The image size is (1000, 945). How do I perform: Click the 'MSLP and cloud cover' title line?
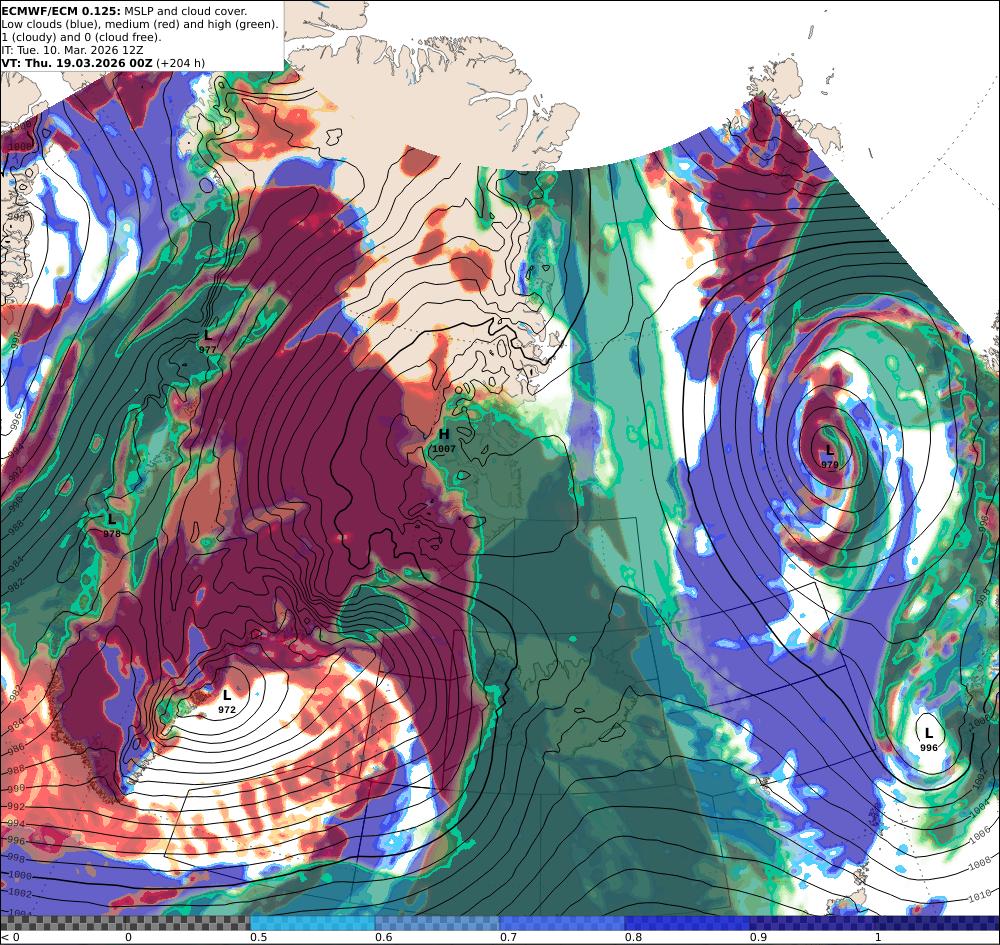[x=124, y=11]
